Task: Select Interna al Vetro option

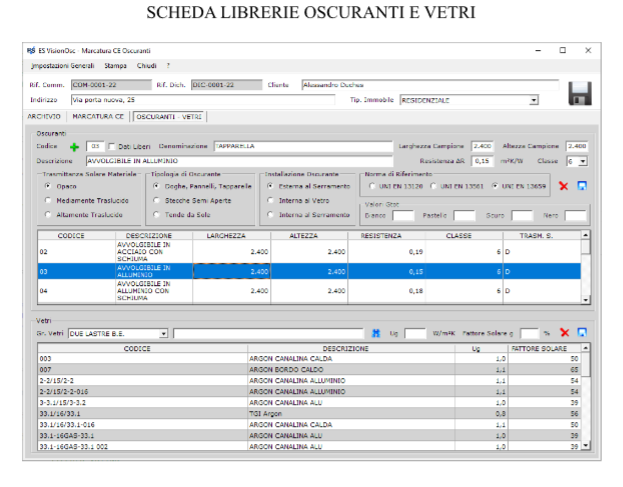Action: 271,200
